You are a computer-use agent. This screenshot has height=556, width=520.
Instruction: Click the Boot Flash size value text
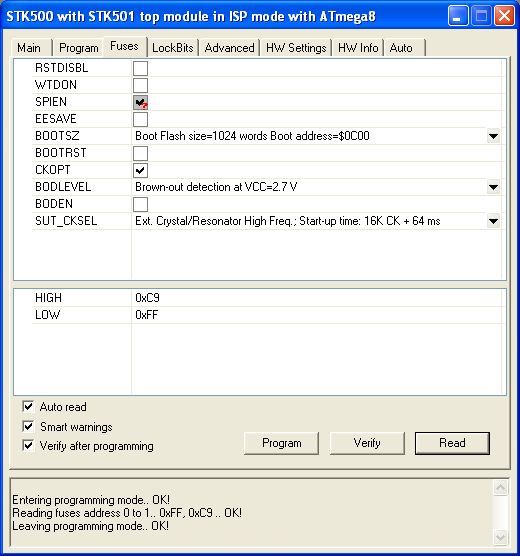click(x=252, y=136)
